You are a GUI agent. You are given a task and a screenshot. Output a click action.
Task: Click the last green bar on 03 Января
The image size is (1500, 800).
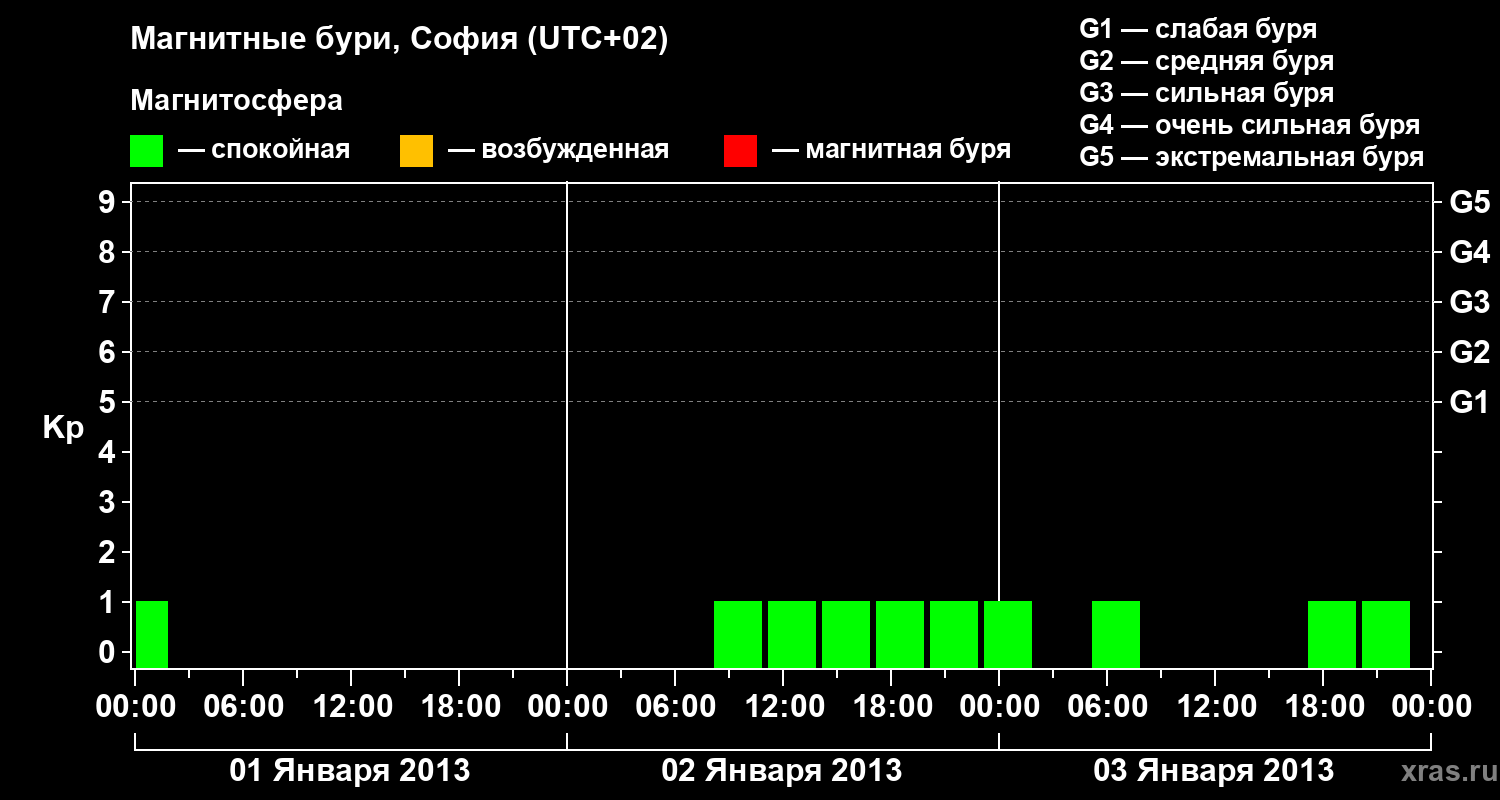click(1386, 635)
